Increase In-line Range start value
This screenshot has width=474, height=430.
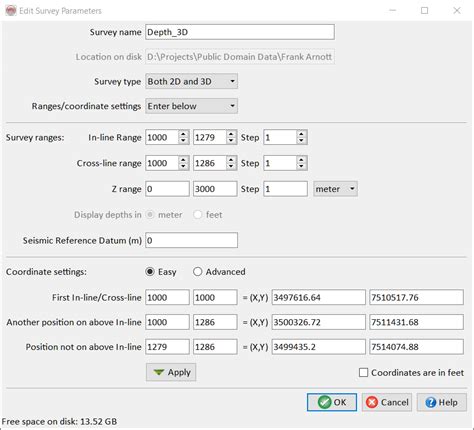tap(183, 134)
